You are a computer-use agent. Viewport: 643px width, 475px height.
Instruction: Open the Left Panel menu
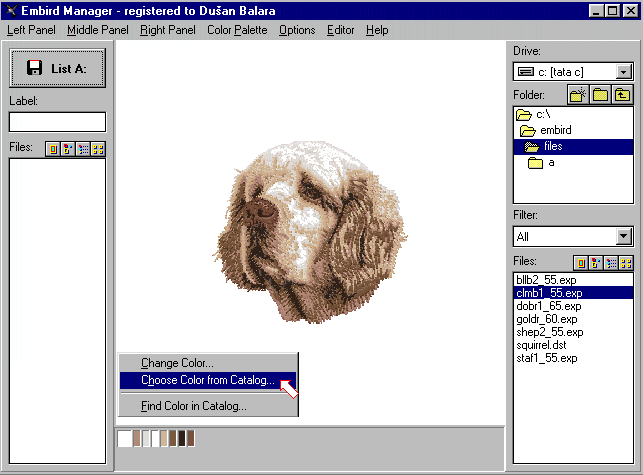point(31,30)
